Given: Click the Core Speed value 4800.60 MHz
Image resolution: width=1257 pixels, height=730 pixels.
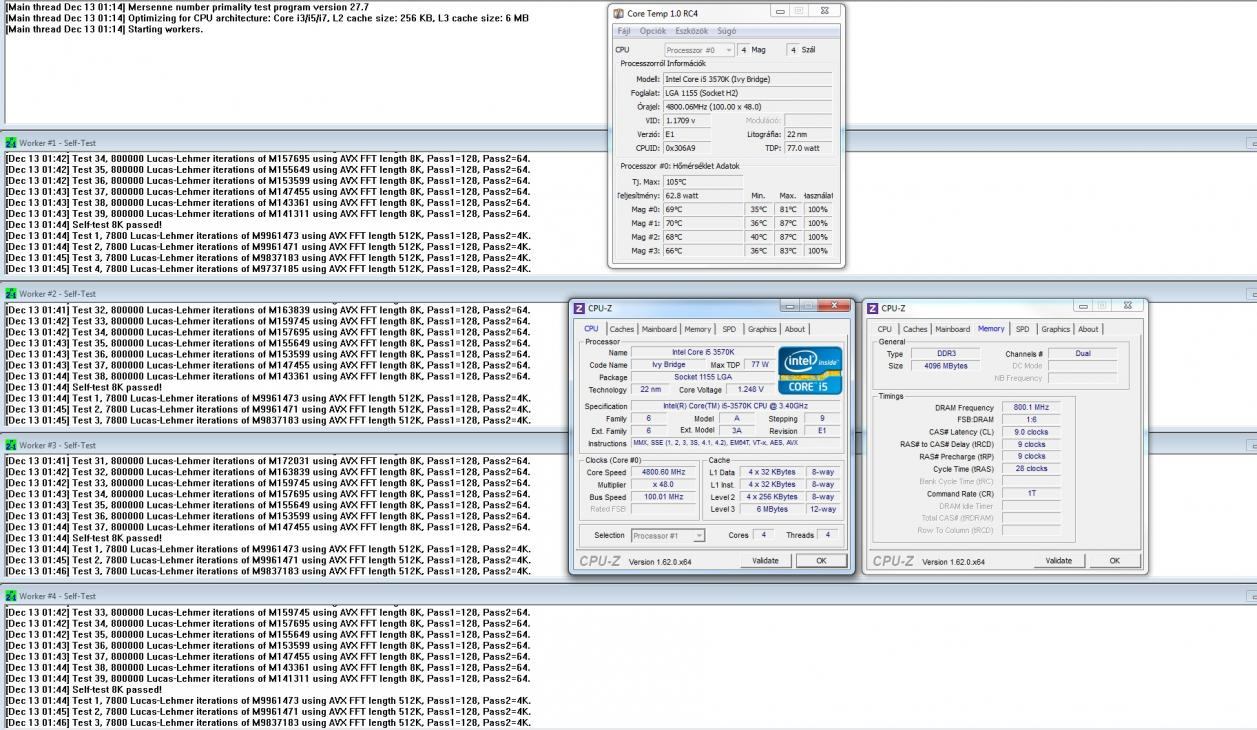Looking at the screenshot, I should pos(663,472).
